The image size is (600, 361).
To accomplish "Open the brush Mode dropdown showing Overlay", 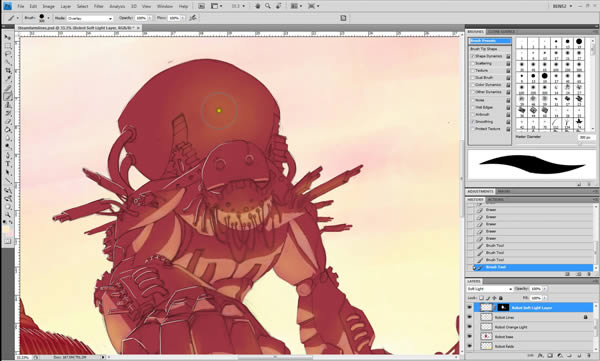I will 90,18.
